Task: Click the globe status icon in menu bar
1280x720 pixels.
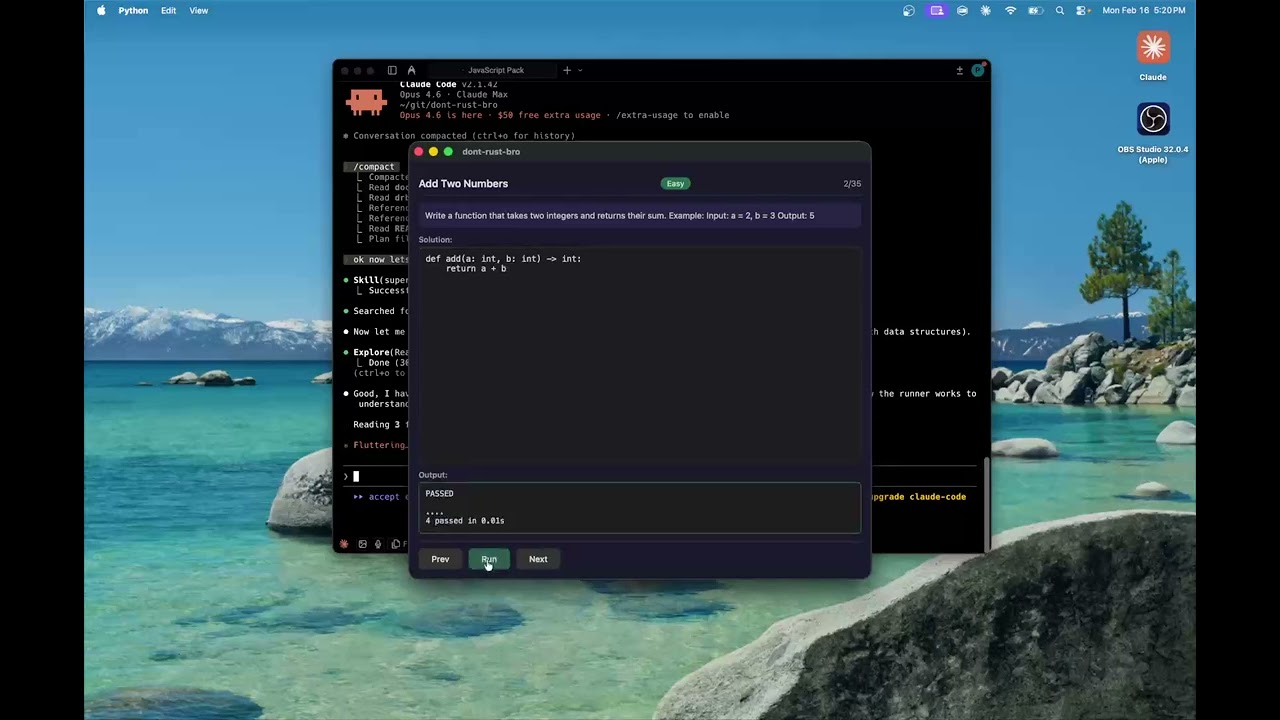Action: click(x=909, y=10)
